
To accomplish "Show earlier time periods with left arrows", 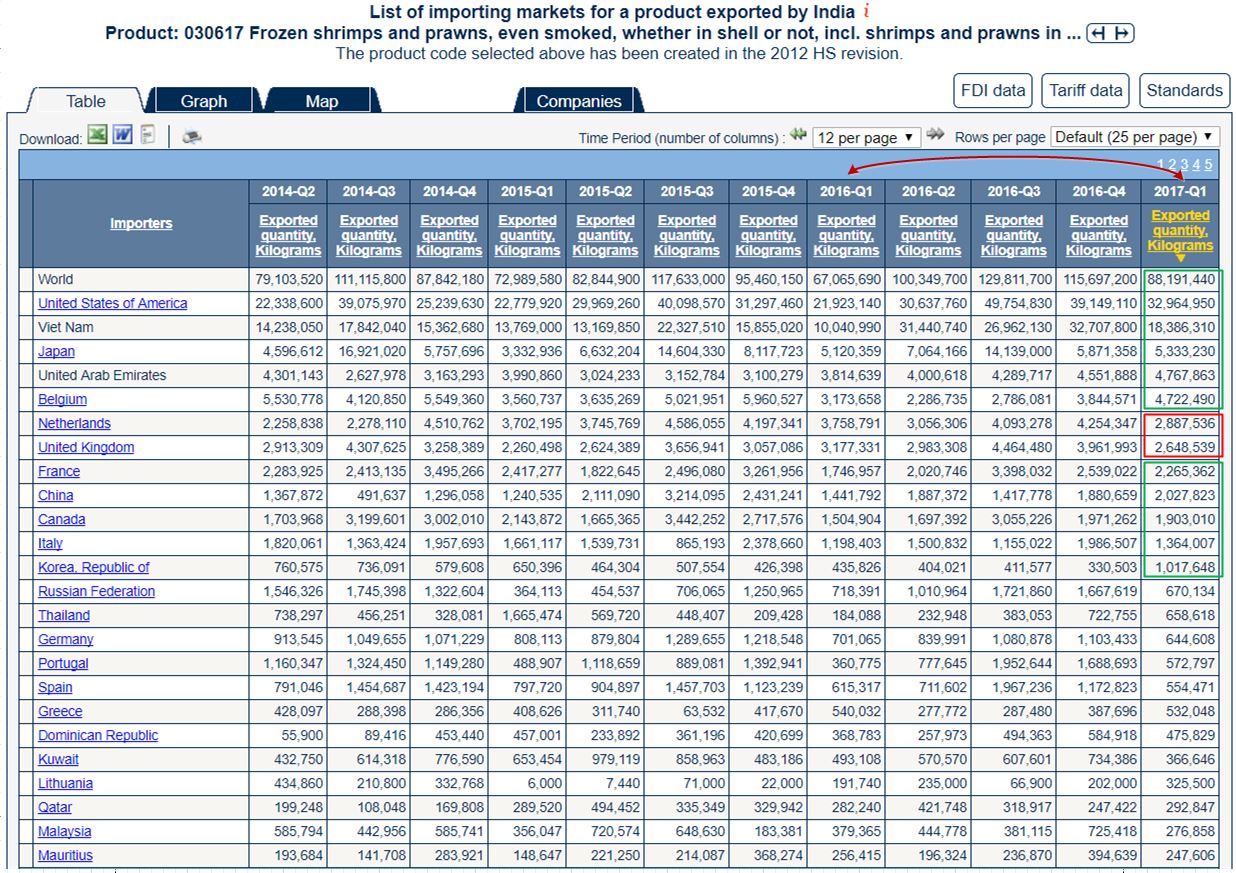I will tap(798, 135).
